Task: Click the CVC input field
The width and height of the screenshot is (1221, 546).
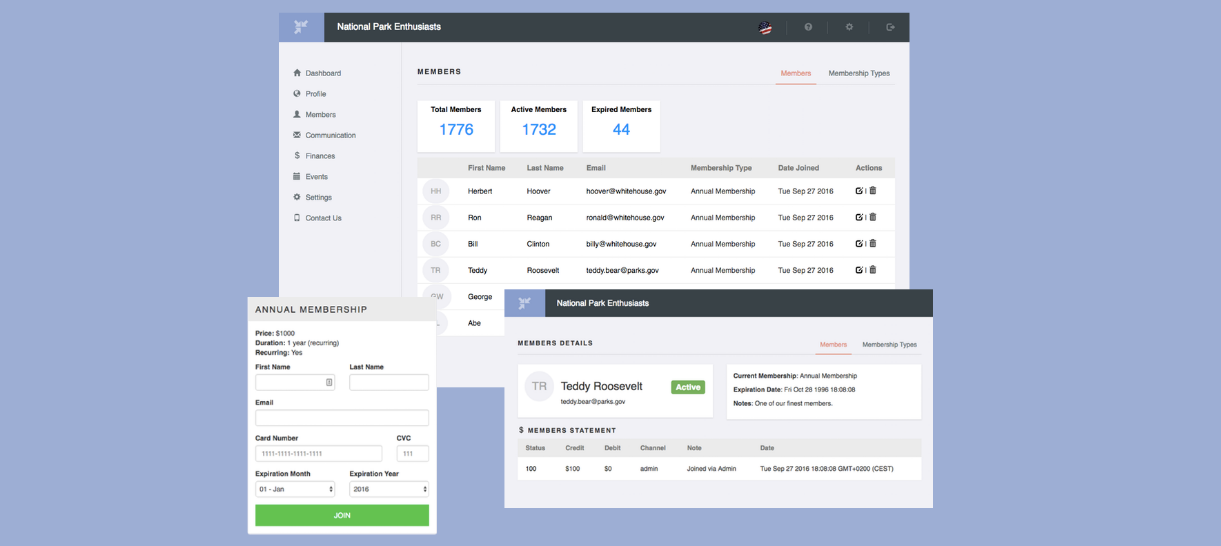Action: point(413,453)
